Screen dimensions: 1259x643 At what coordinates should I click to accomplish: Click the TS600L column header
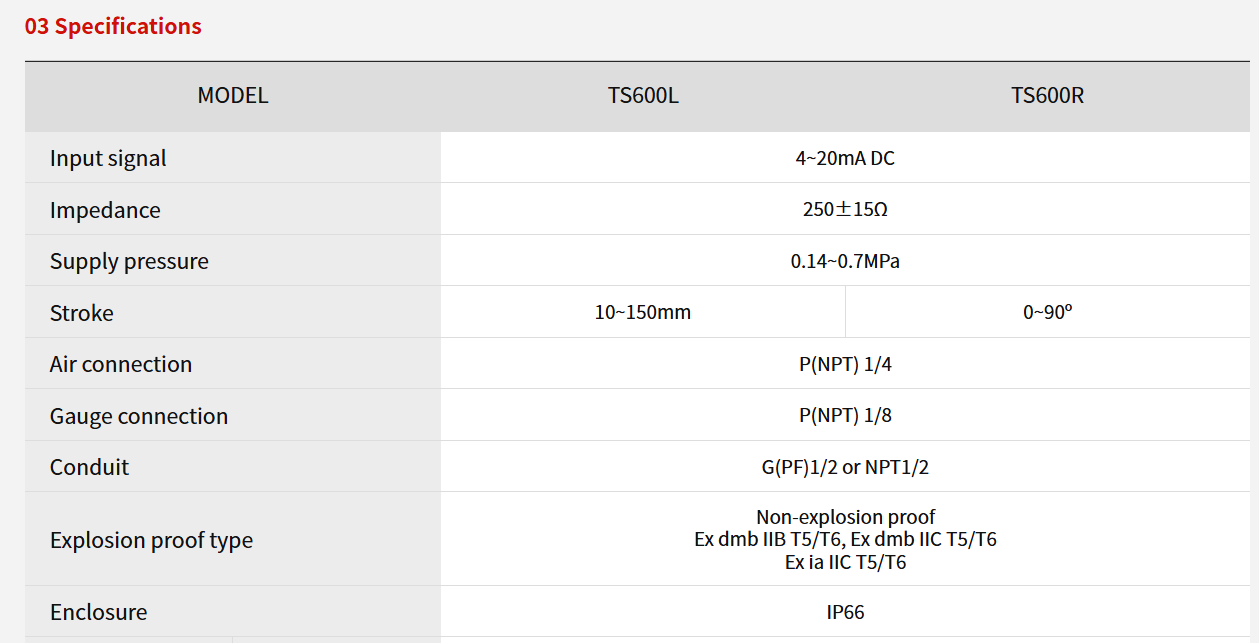tap(643, 96)
